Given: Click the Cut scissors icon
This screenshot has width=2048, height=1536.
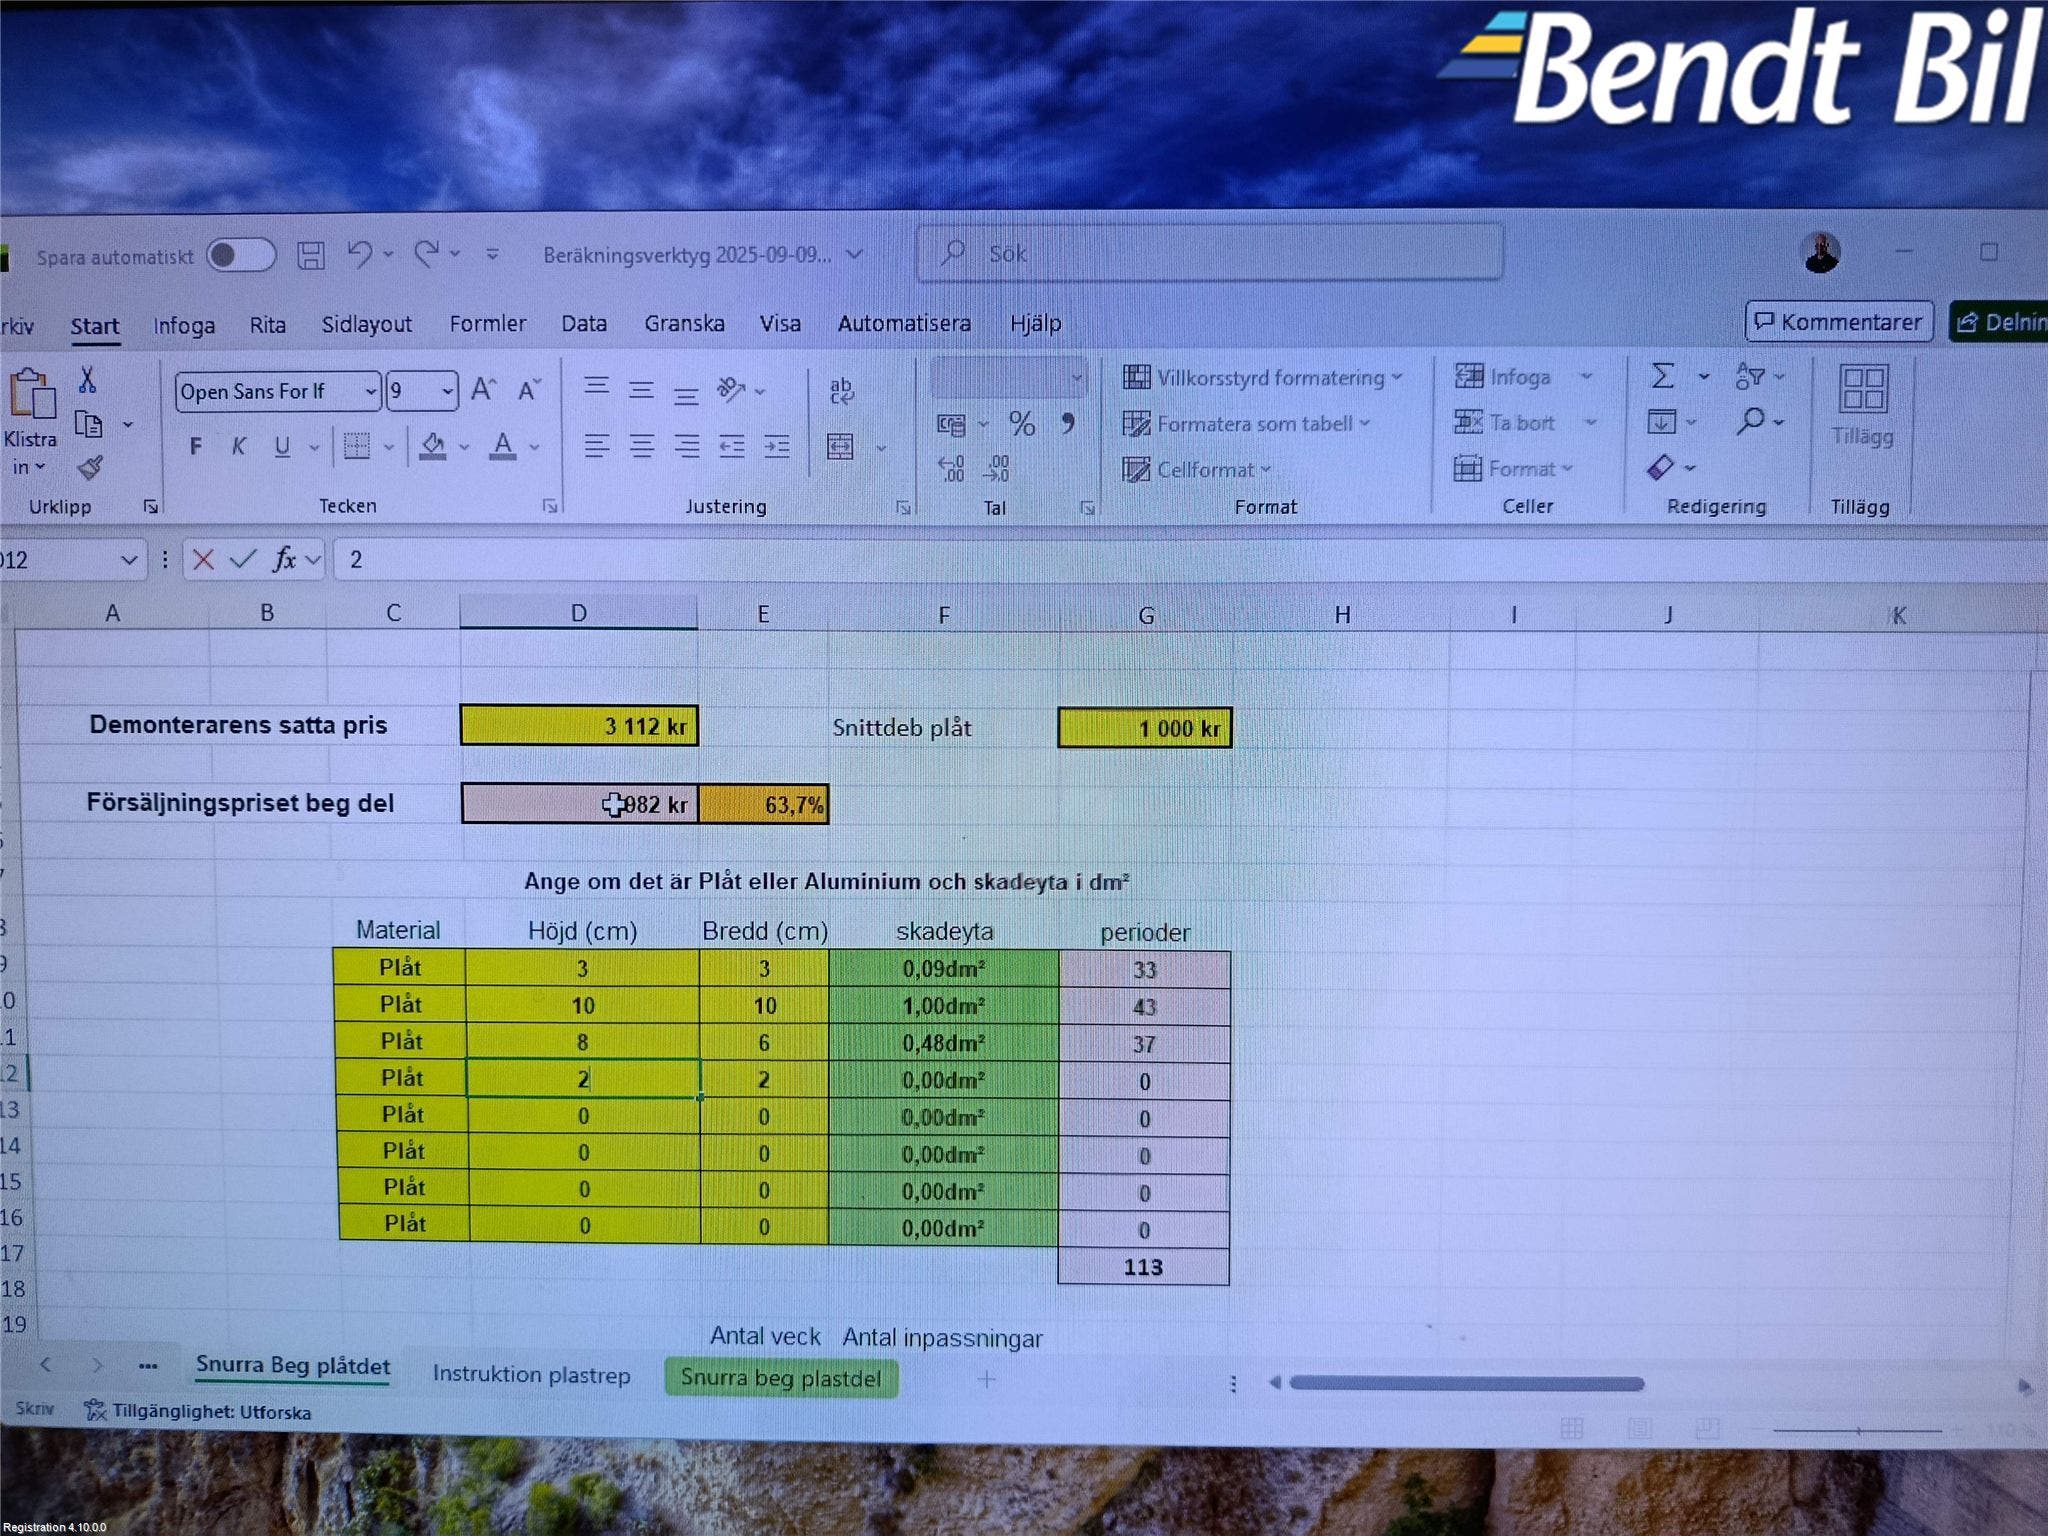Looking at the screenshot, I should (88, 380).
